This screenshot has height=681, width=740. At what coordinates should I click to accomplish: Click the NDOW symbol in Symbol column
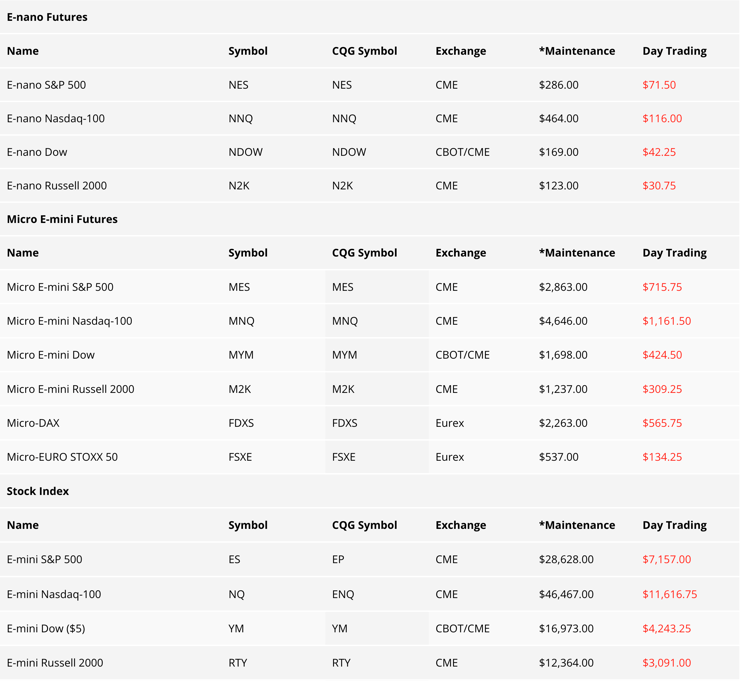(x=245, y=152)
